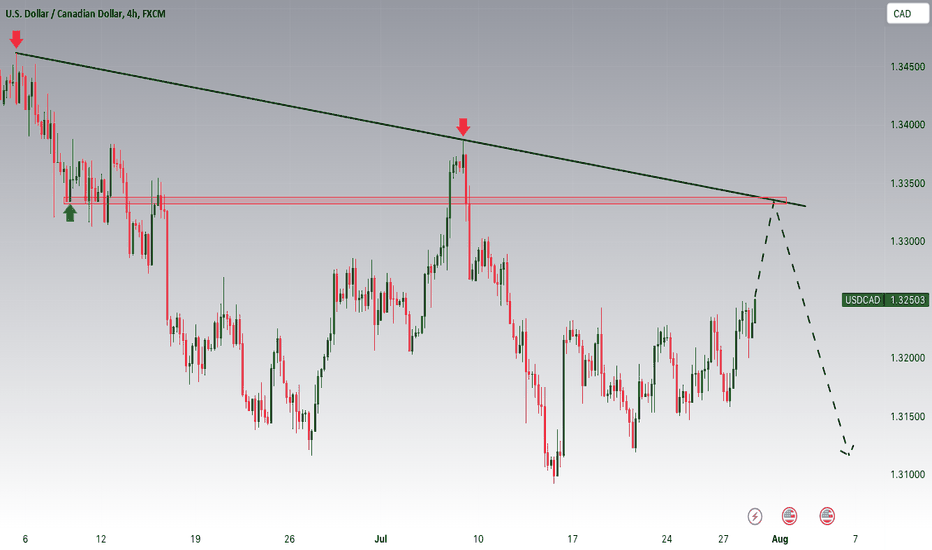Select the descending black trendline
This screenshot has height=550, width=932.
click(410, 130)
